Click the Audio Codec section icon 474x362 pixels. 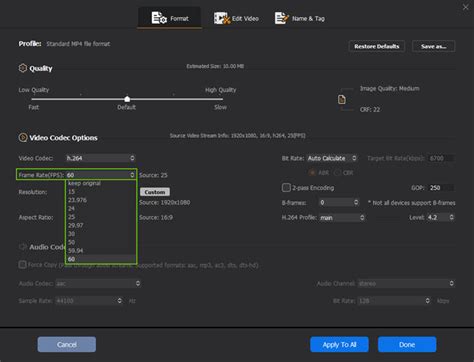23,247
